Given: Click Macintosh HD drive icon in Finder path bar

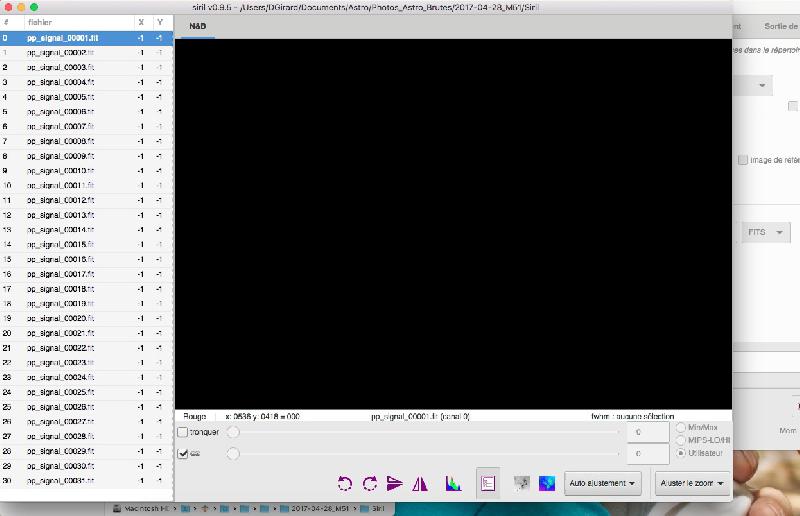Looking at the screenshot, I should pos(117,508).
